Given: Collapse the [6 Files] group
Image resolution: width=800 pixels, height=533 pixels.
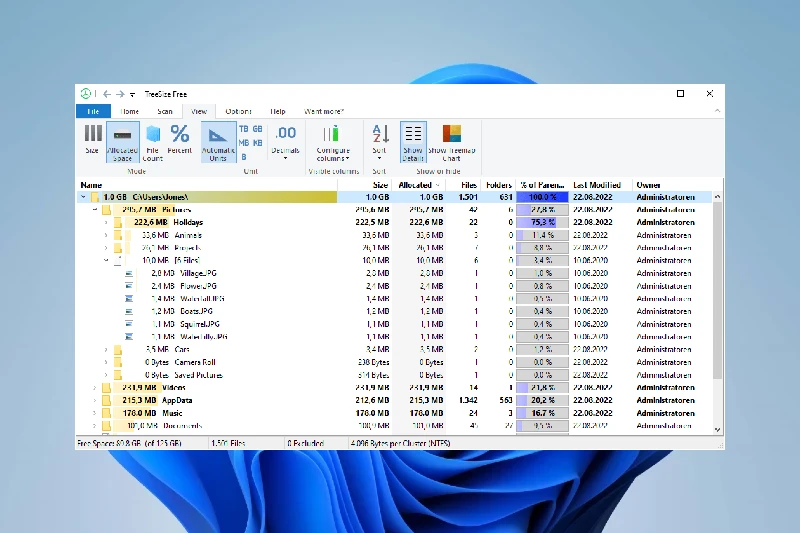Looking at the screenshot, I should [106, 260].
